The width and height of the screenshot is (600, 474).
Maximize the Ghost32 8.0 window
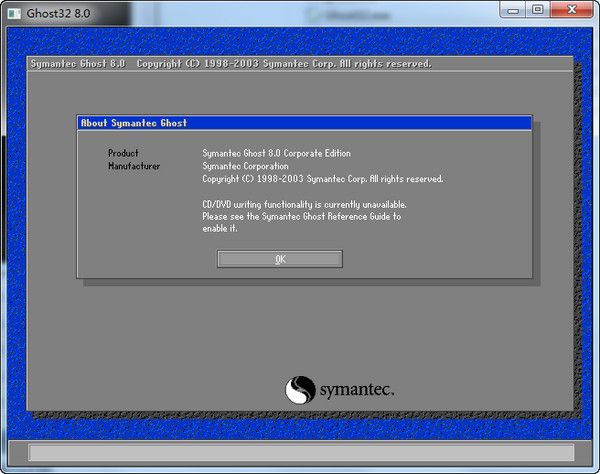538,10
